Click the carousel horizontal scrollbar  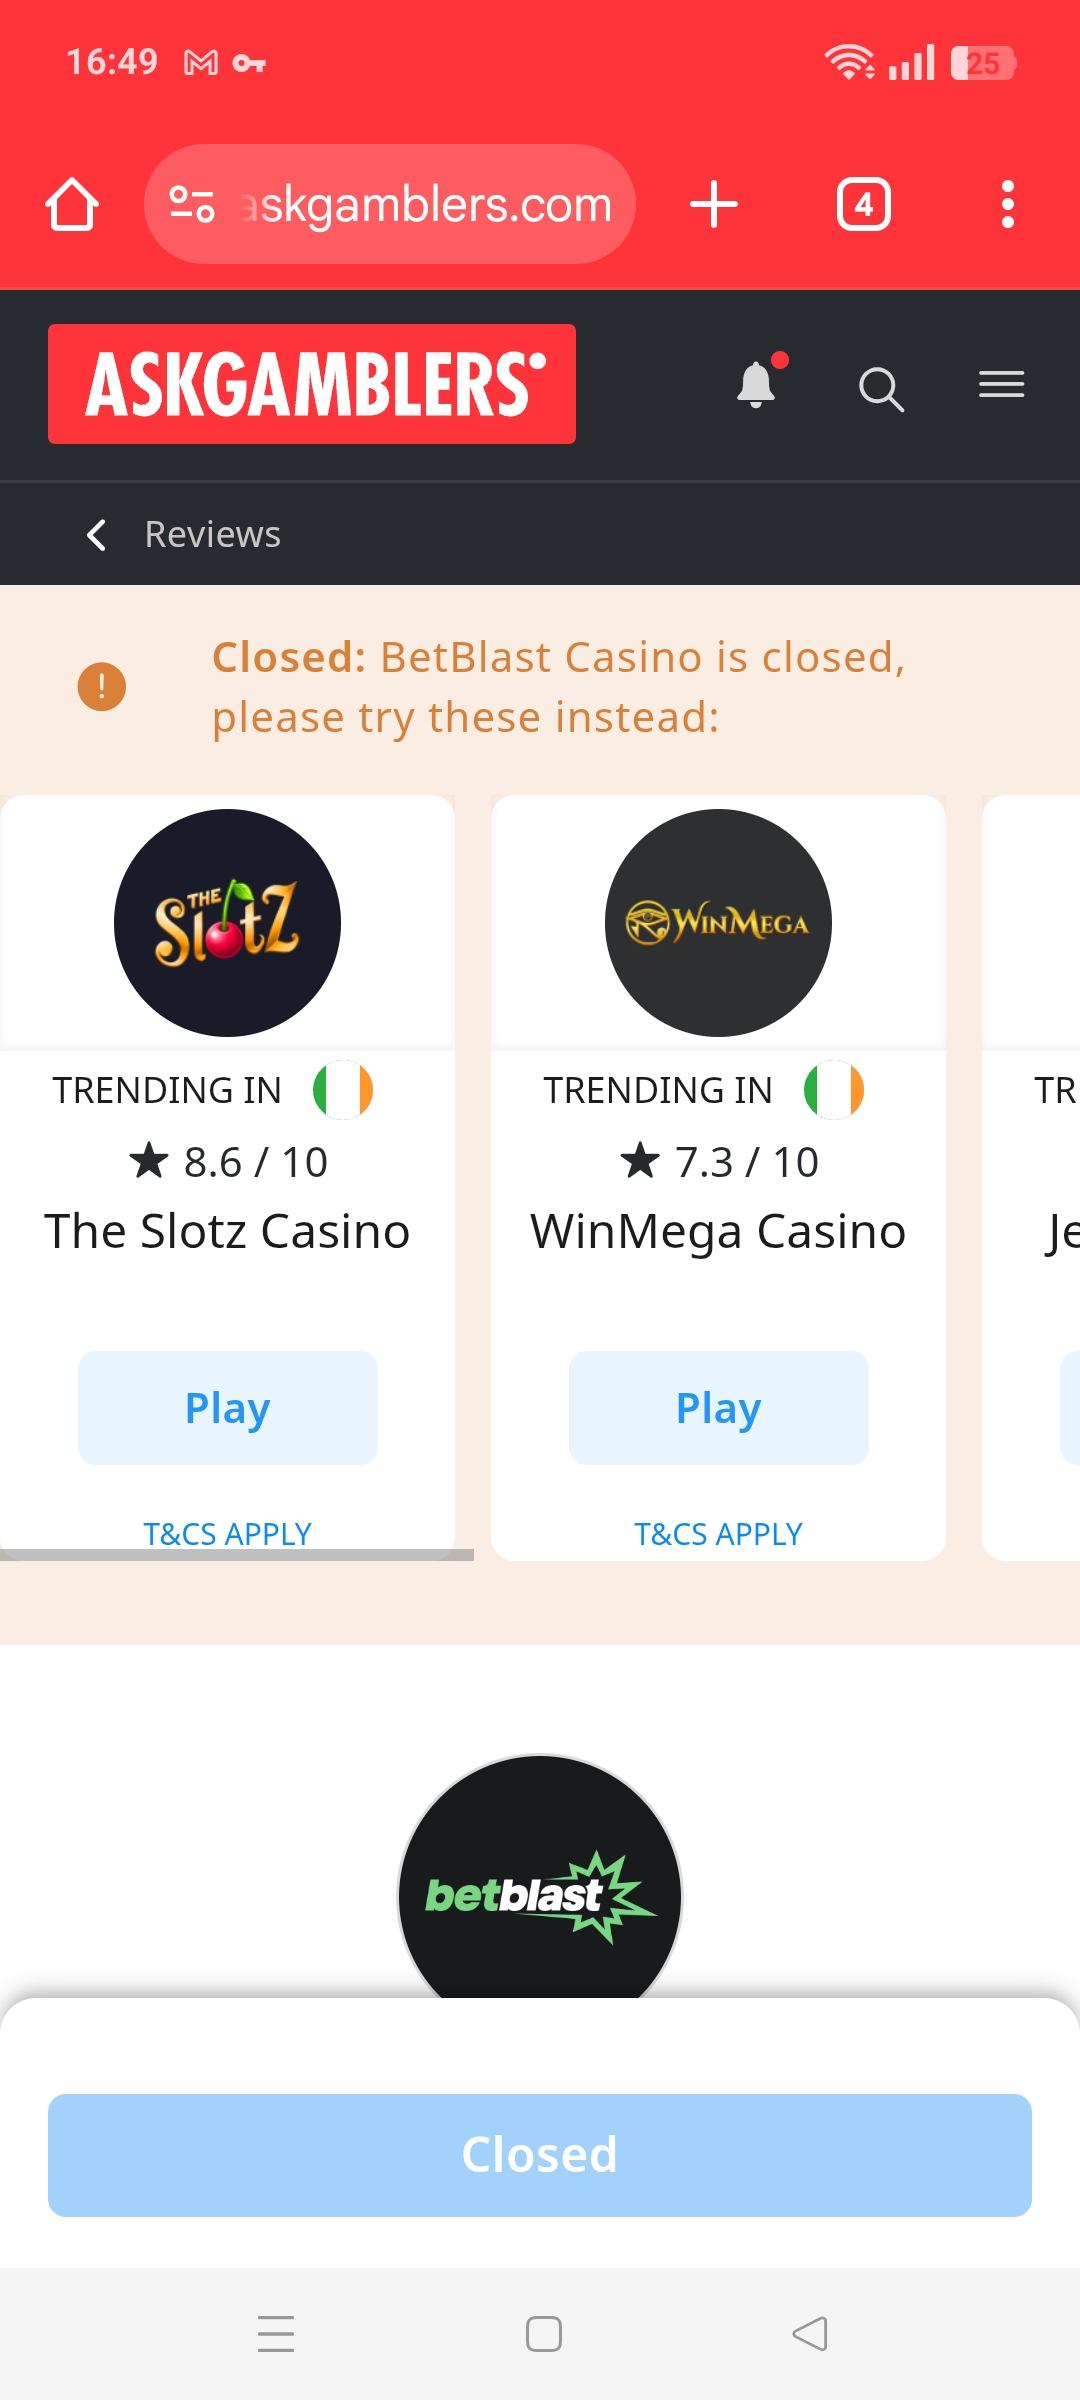coord(236,1555)
